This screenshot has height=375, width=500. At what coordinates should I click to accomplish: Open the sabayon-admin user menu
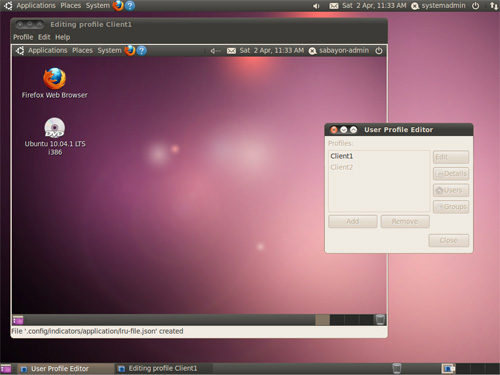coord(339,50)
